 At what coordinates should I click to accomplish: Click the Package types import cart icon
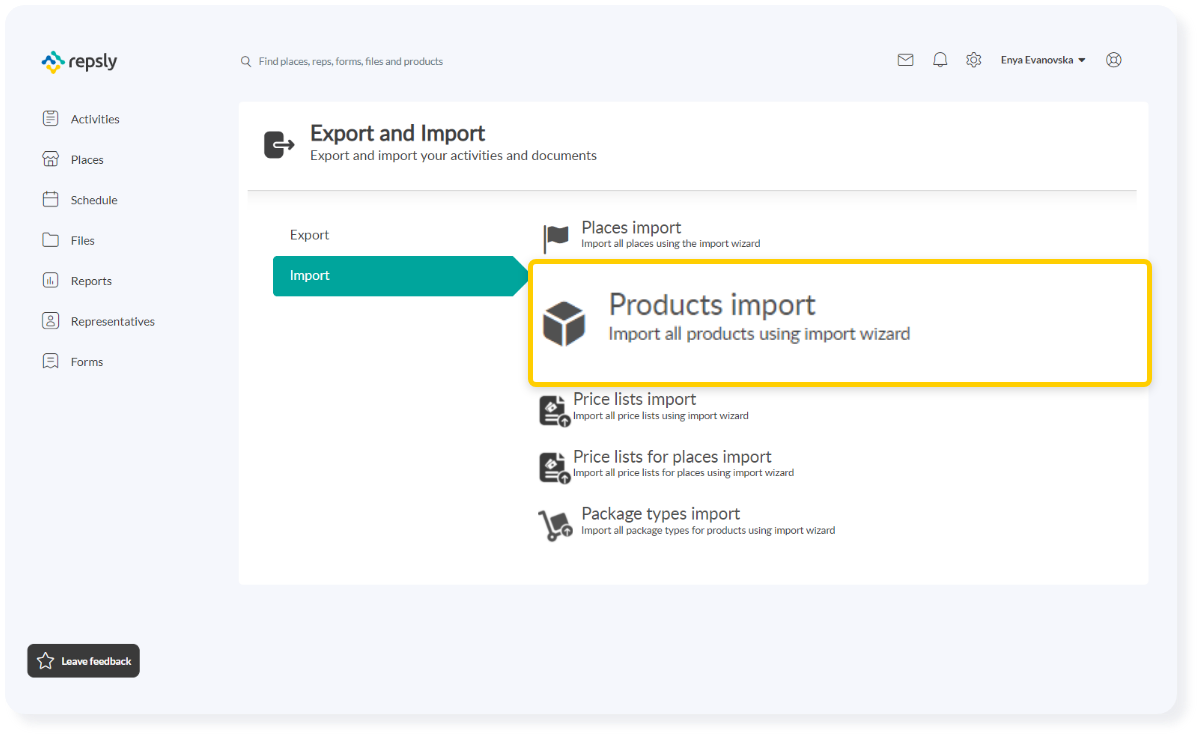pyautogui.click(x=556, y=525)
